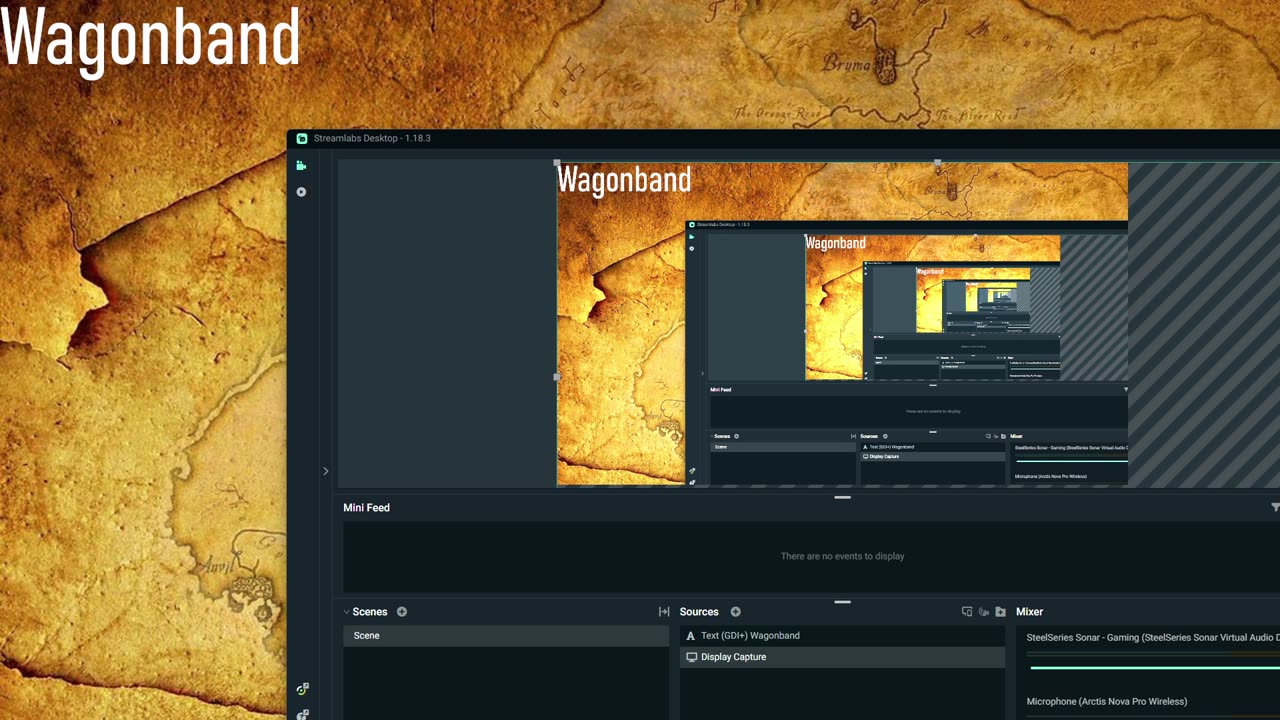Add a new scene with the plus icon
Viewport: 1280px width, 720px height.
coord(402,612)
